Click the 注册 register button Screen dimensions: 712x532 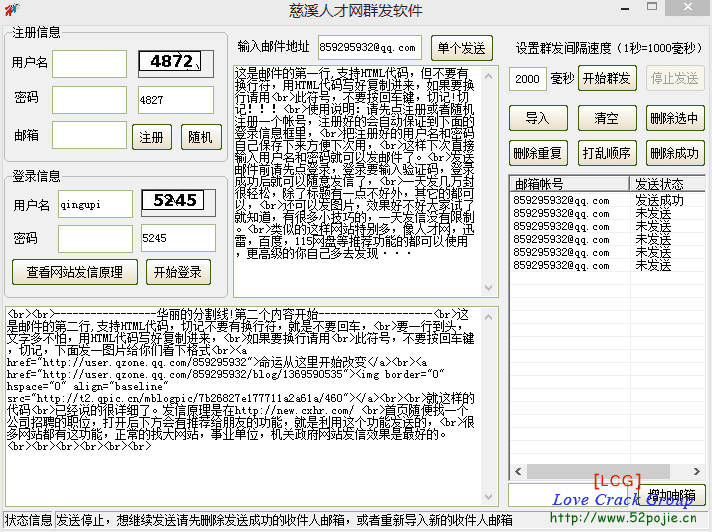click(151, 137)
